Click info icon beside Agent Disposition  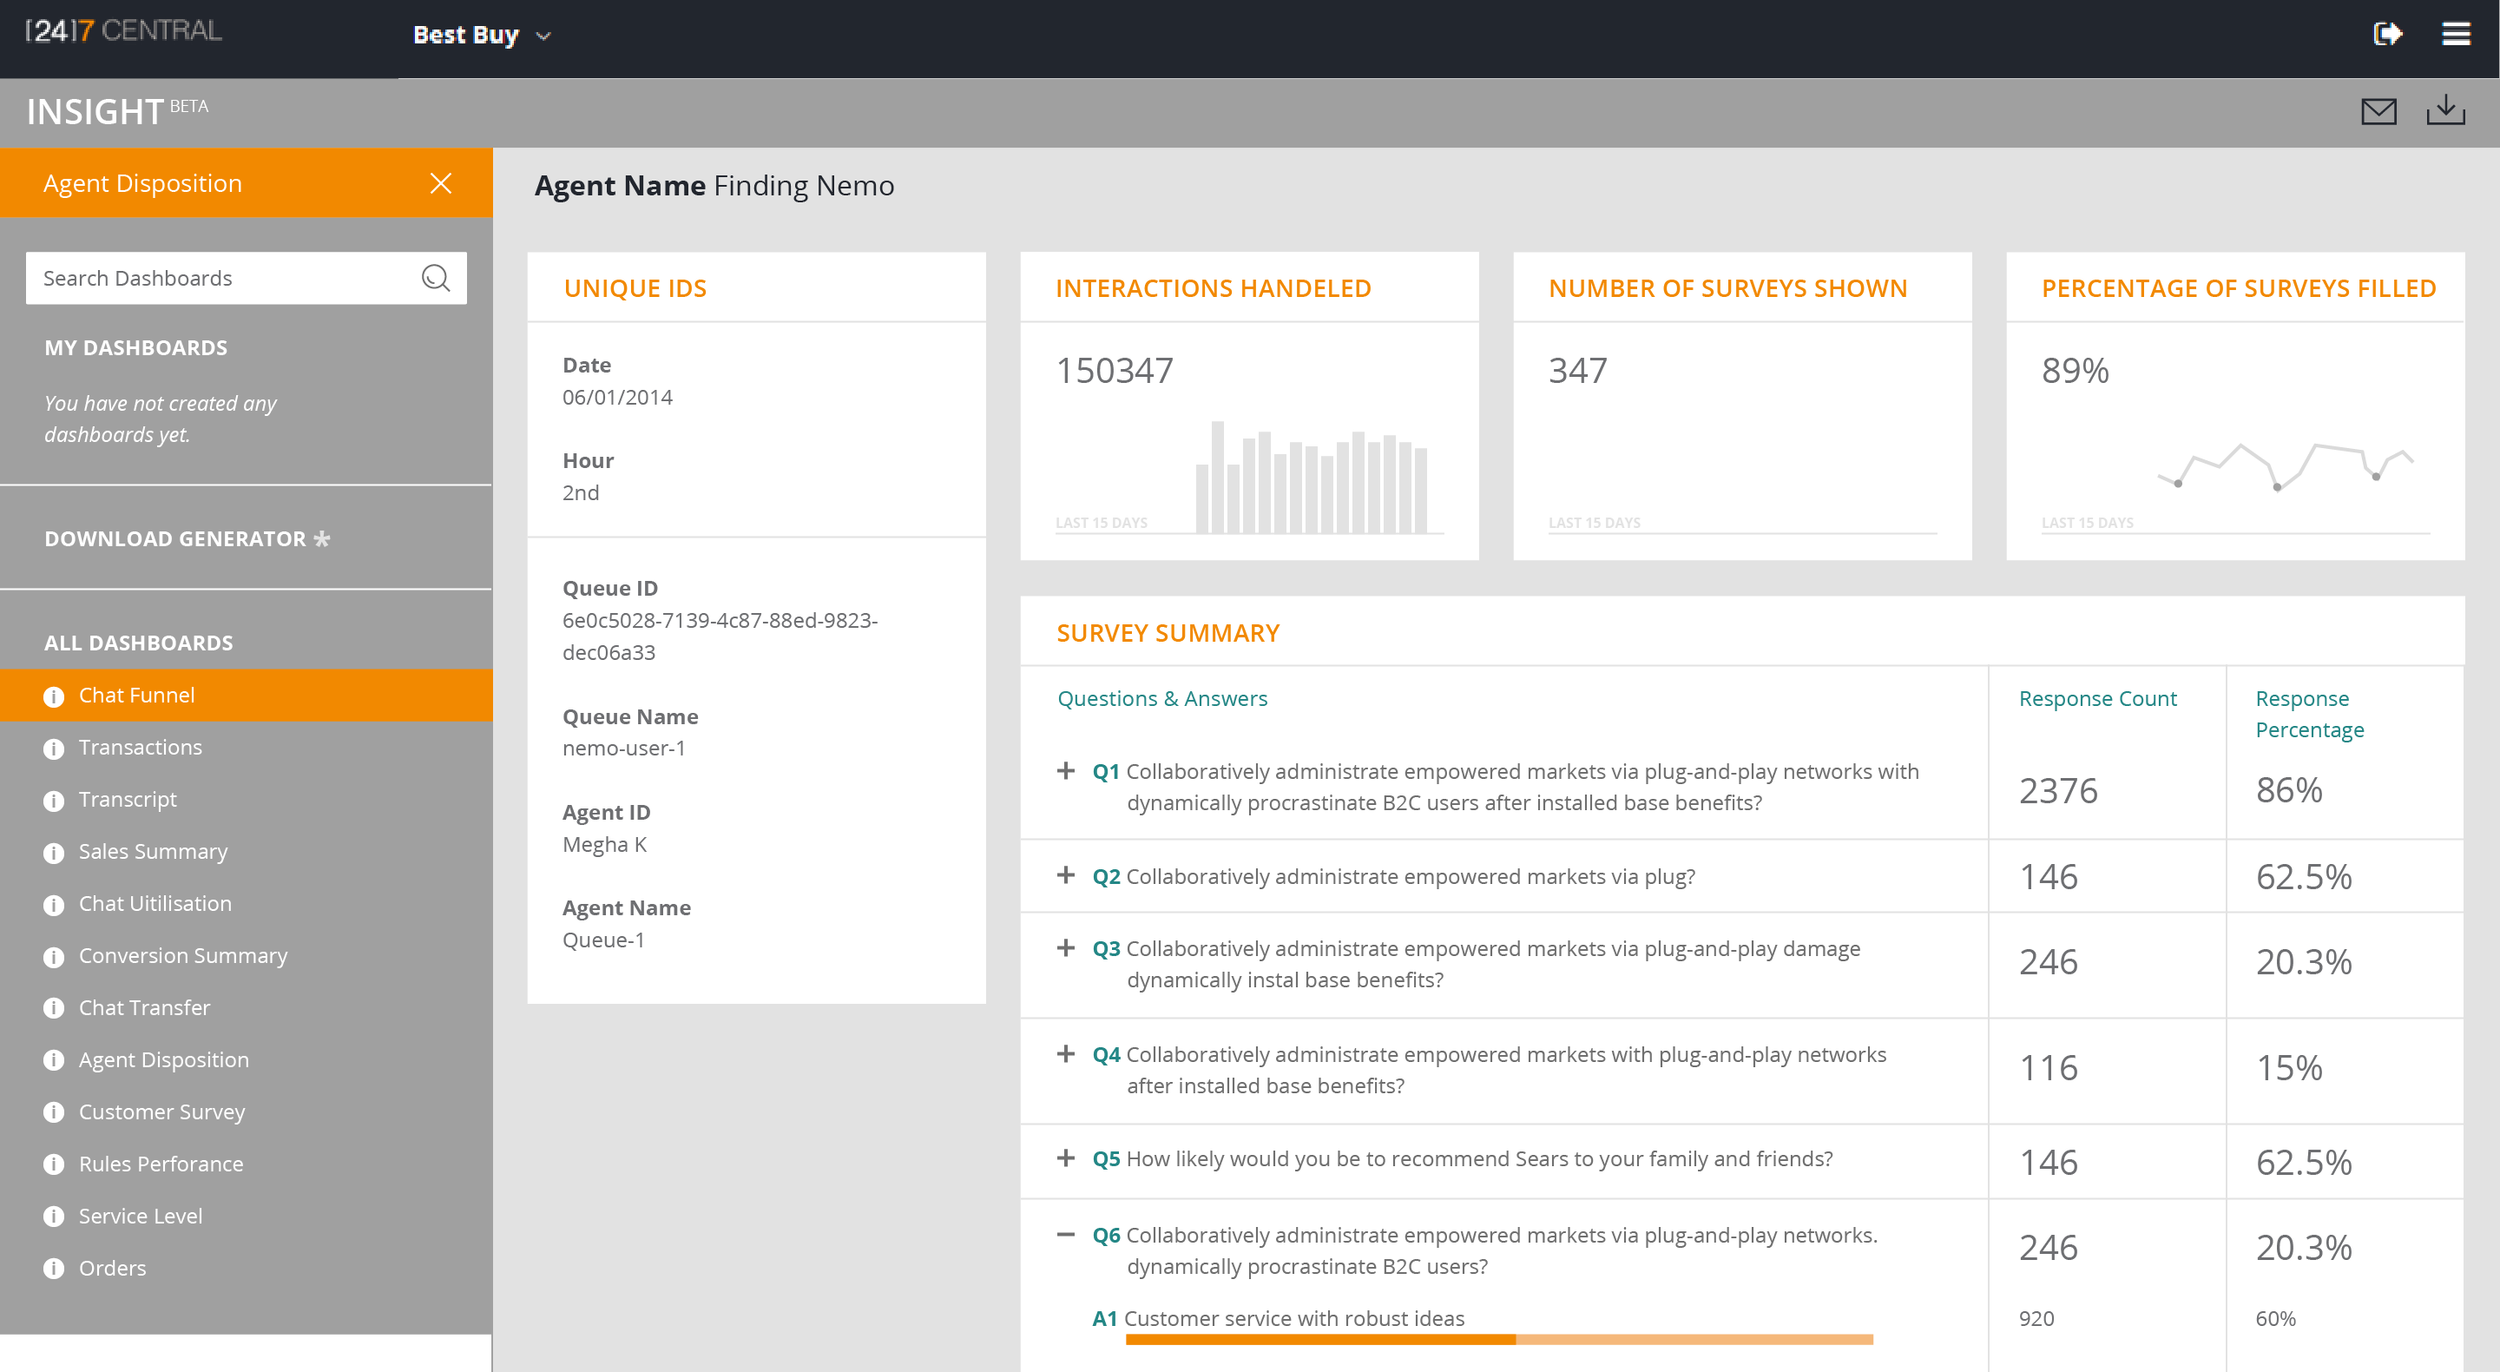[x=54, y=1061]
